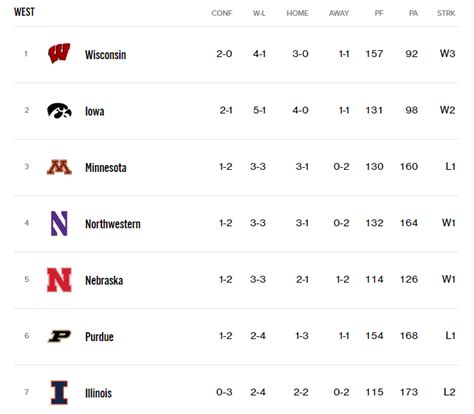Screen dimensions: 474x414
Task: Sort standings by W-L column header
Action: point(259,13)
